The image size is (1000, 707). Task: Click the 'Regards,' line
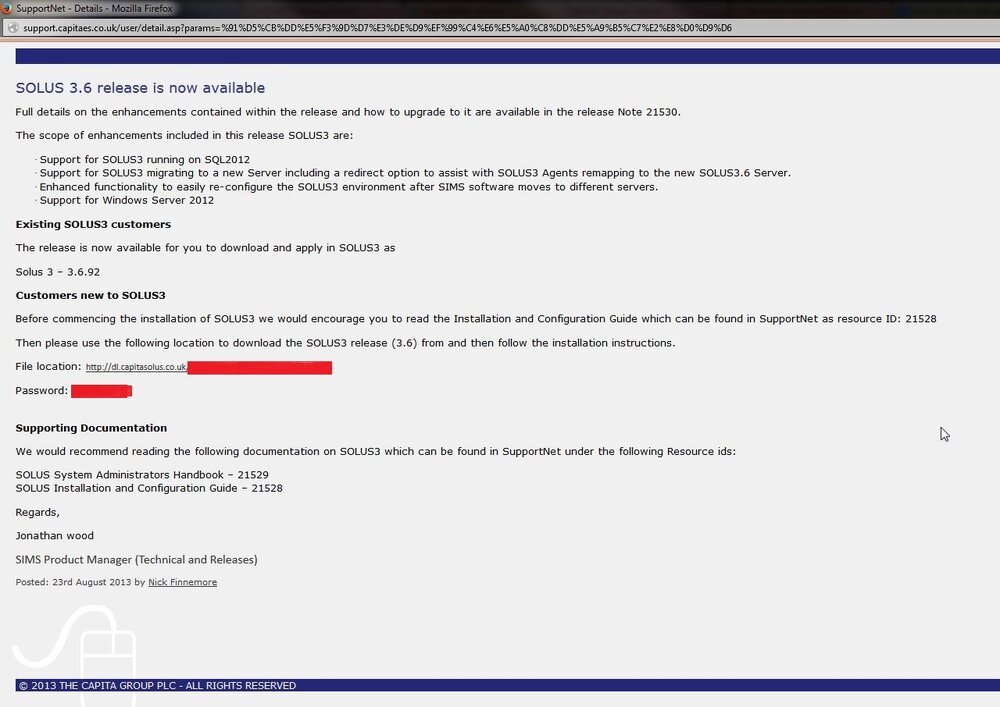coord(37,513)
